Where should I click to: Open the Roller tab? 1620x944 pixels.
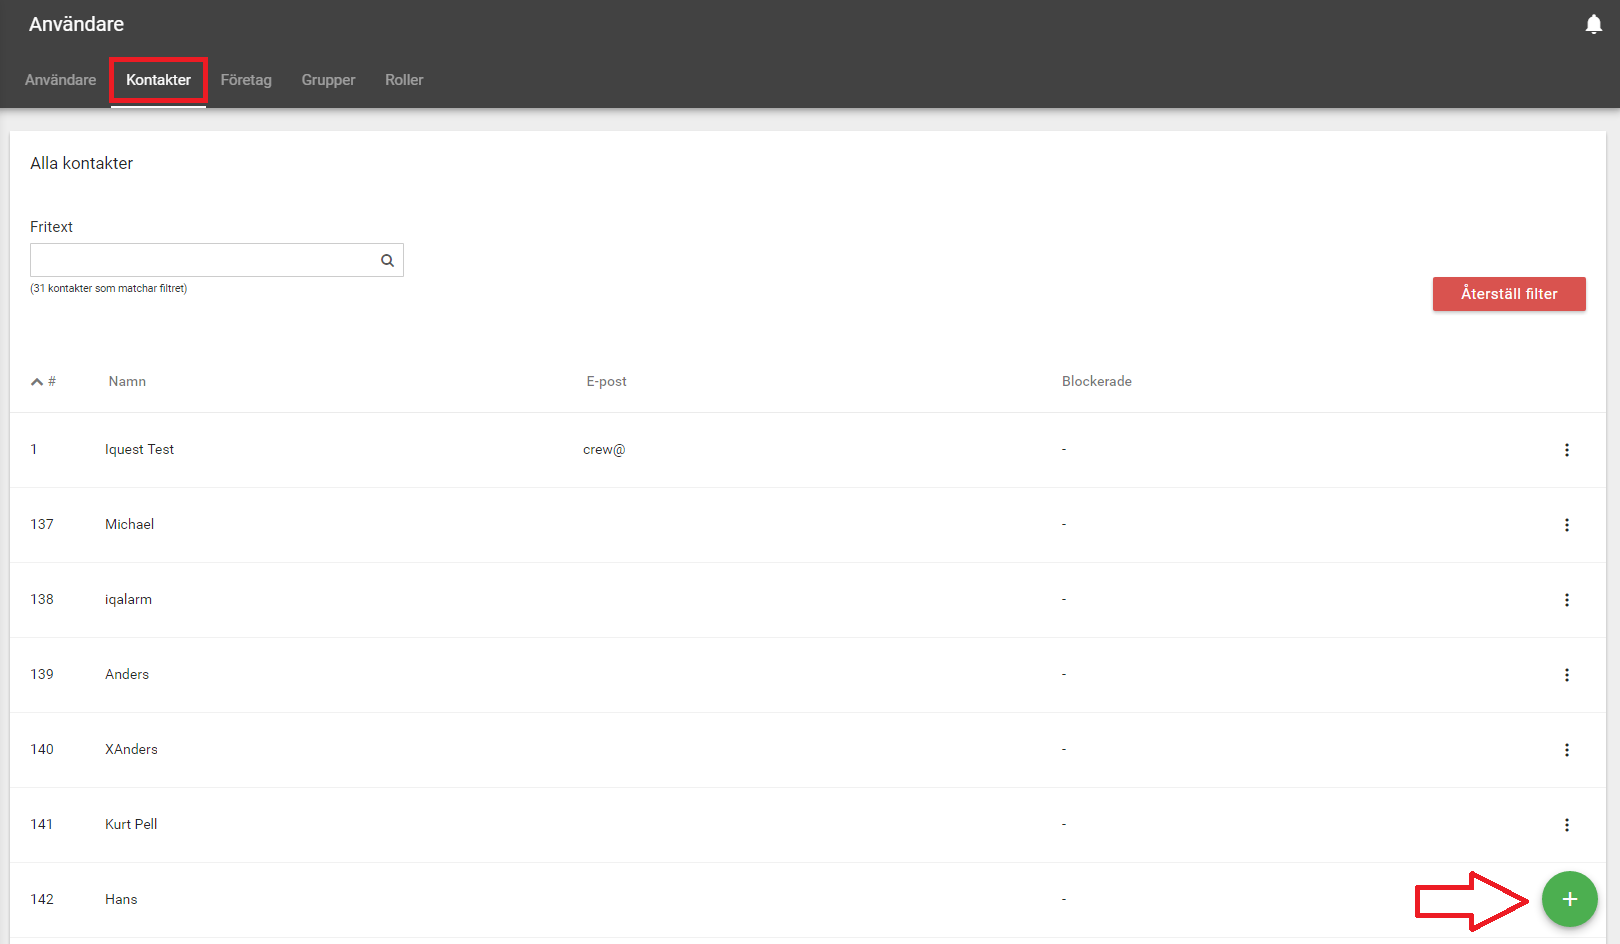pyautogui.click(x=404, y=80)
